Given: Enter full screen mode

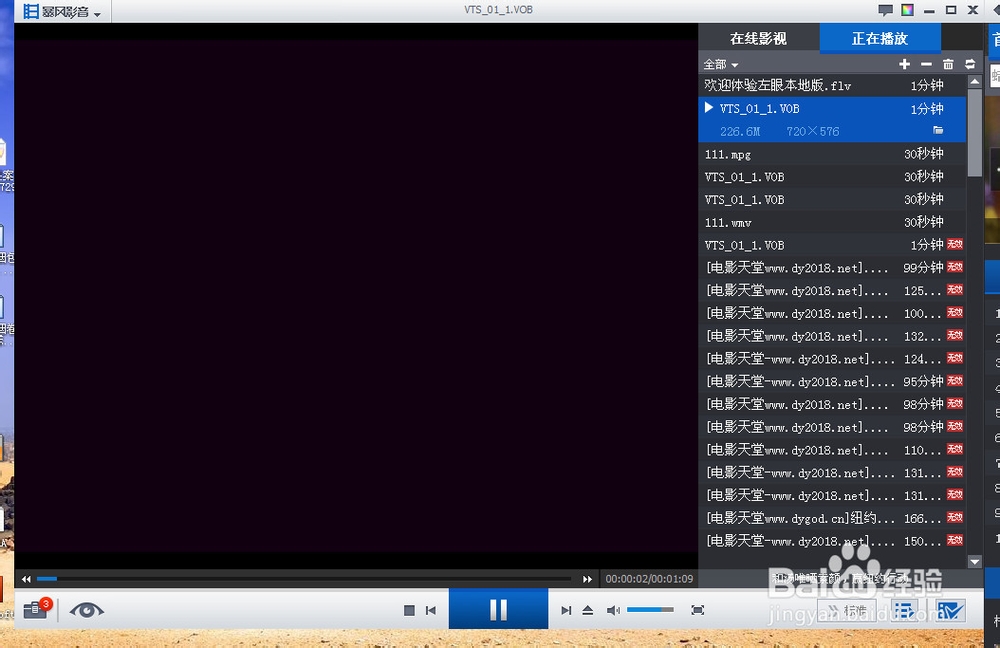Looking at the screenshot, I should tap(698, 610).
